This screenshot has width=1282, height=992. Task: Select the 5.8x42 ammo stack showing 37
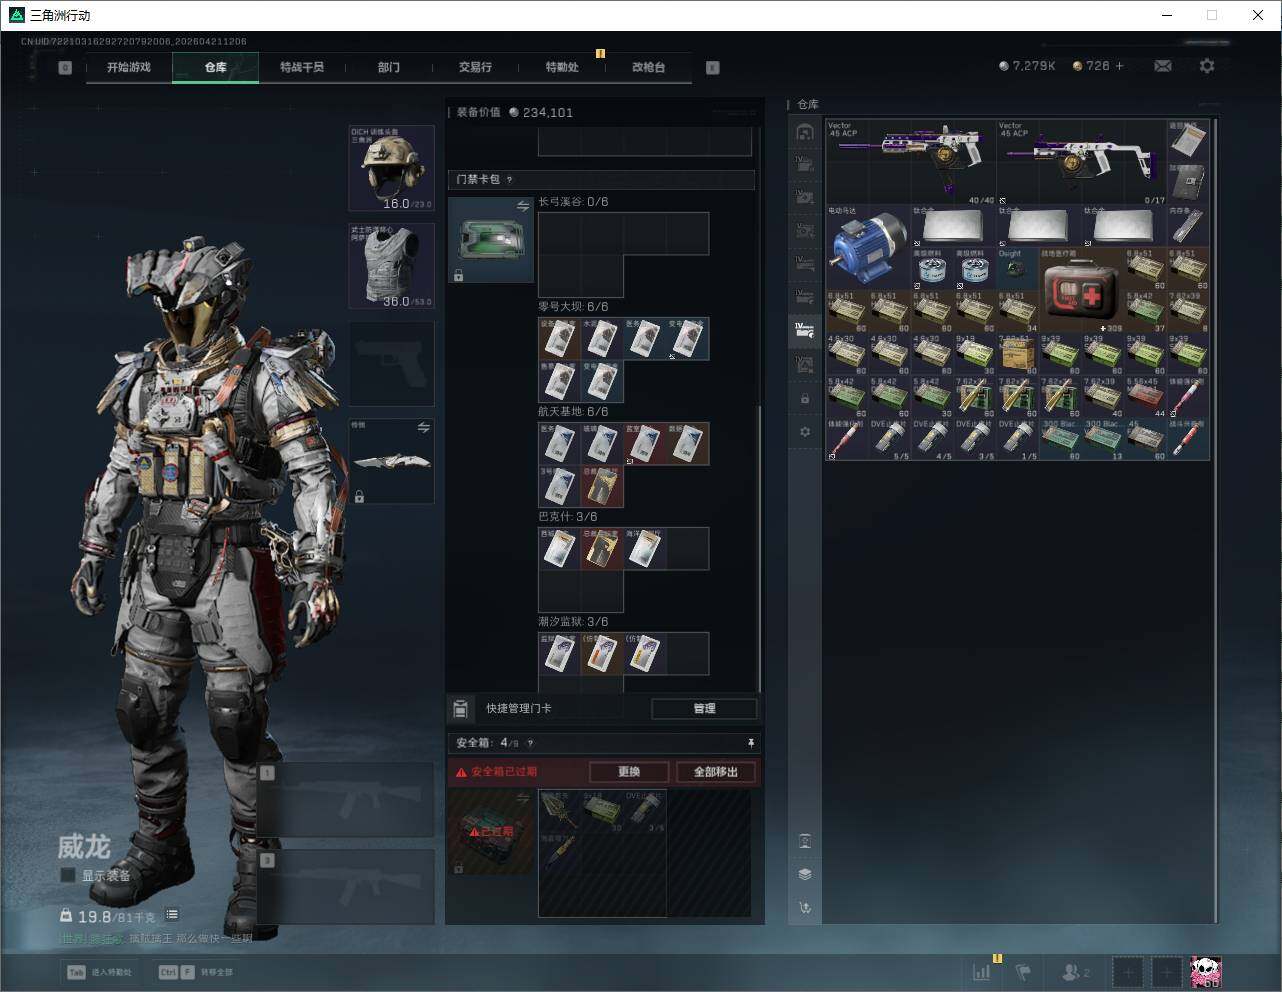coord(1145,311)
